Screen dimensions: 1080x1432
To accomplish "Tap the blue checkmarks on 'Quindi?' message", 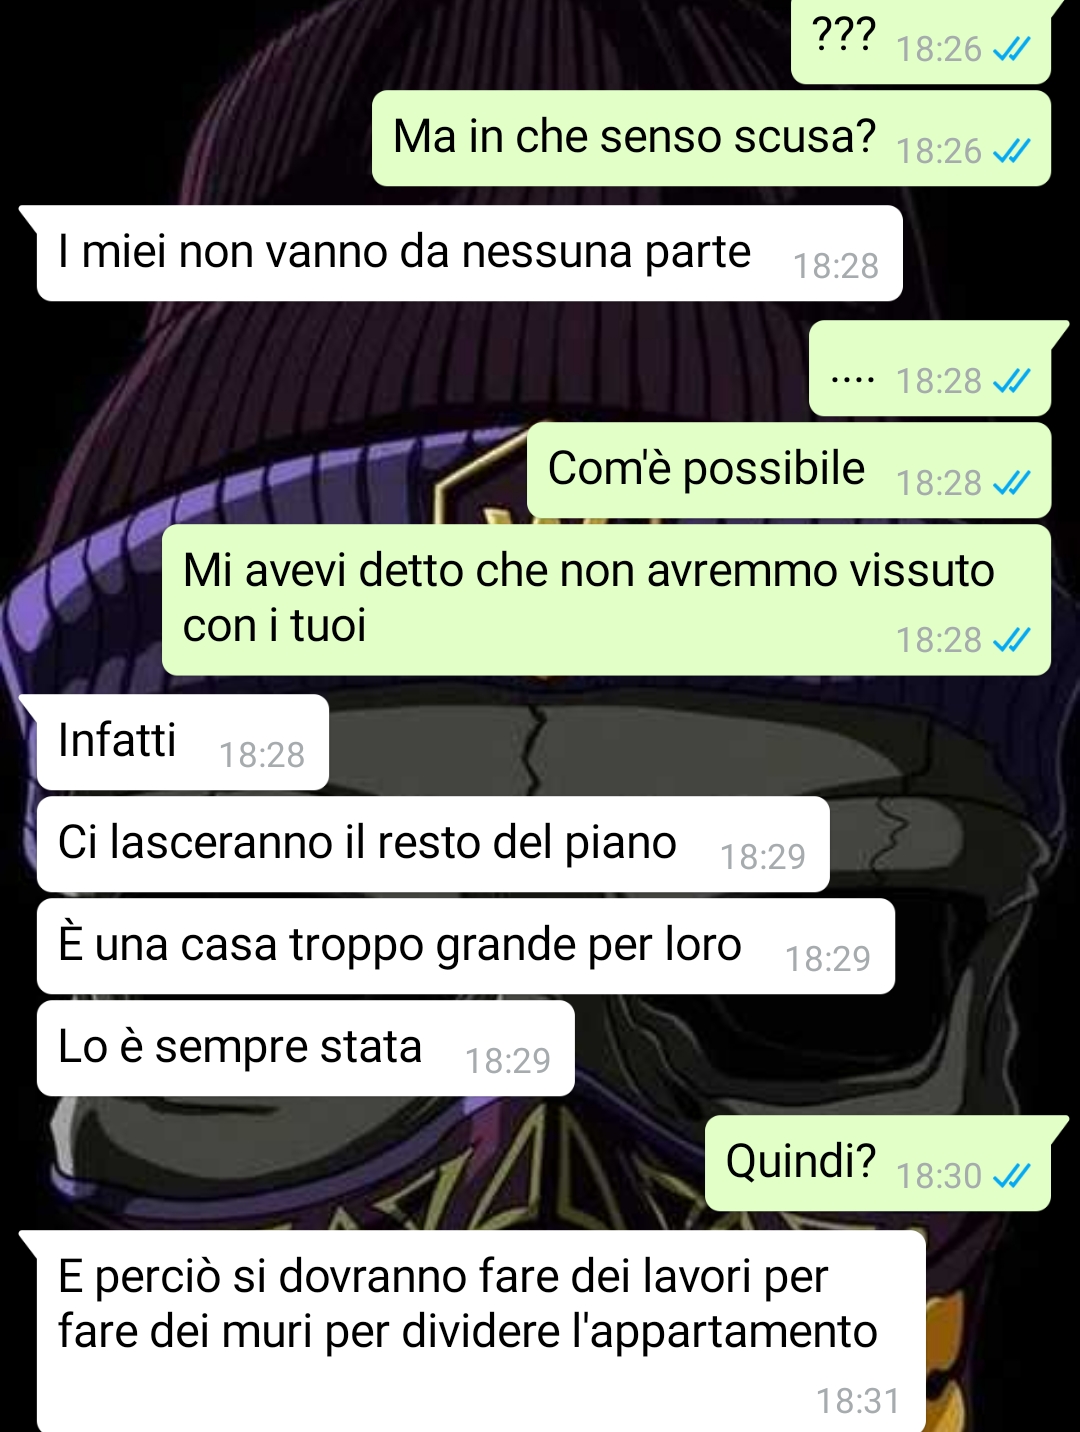I will pos(1011,1176).
